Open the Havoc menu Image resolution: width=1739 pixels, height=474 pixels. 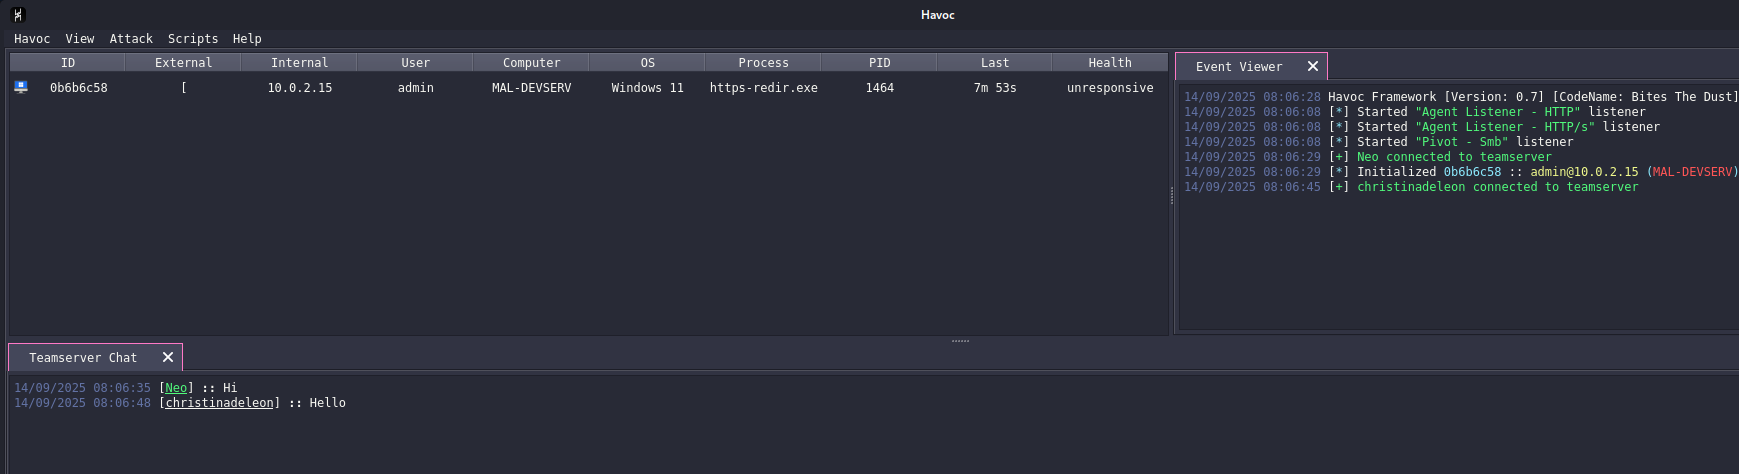click(32, 39)
